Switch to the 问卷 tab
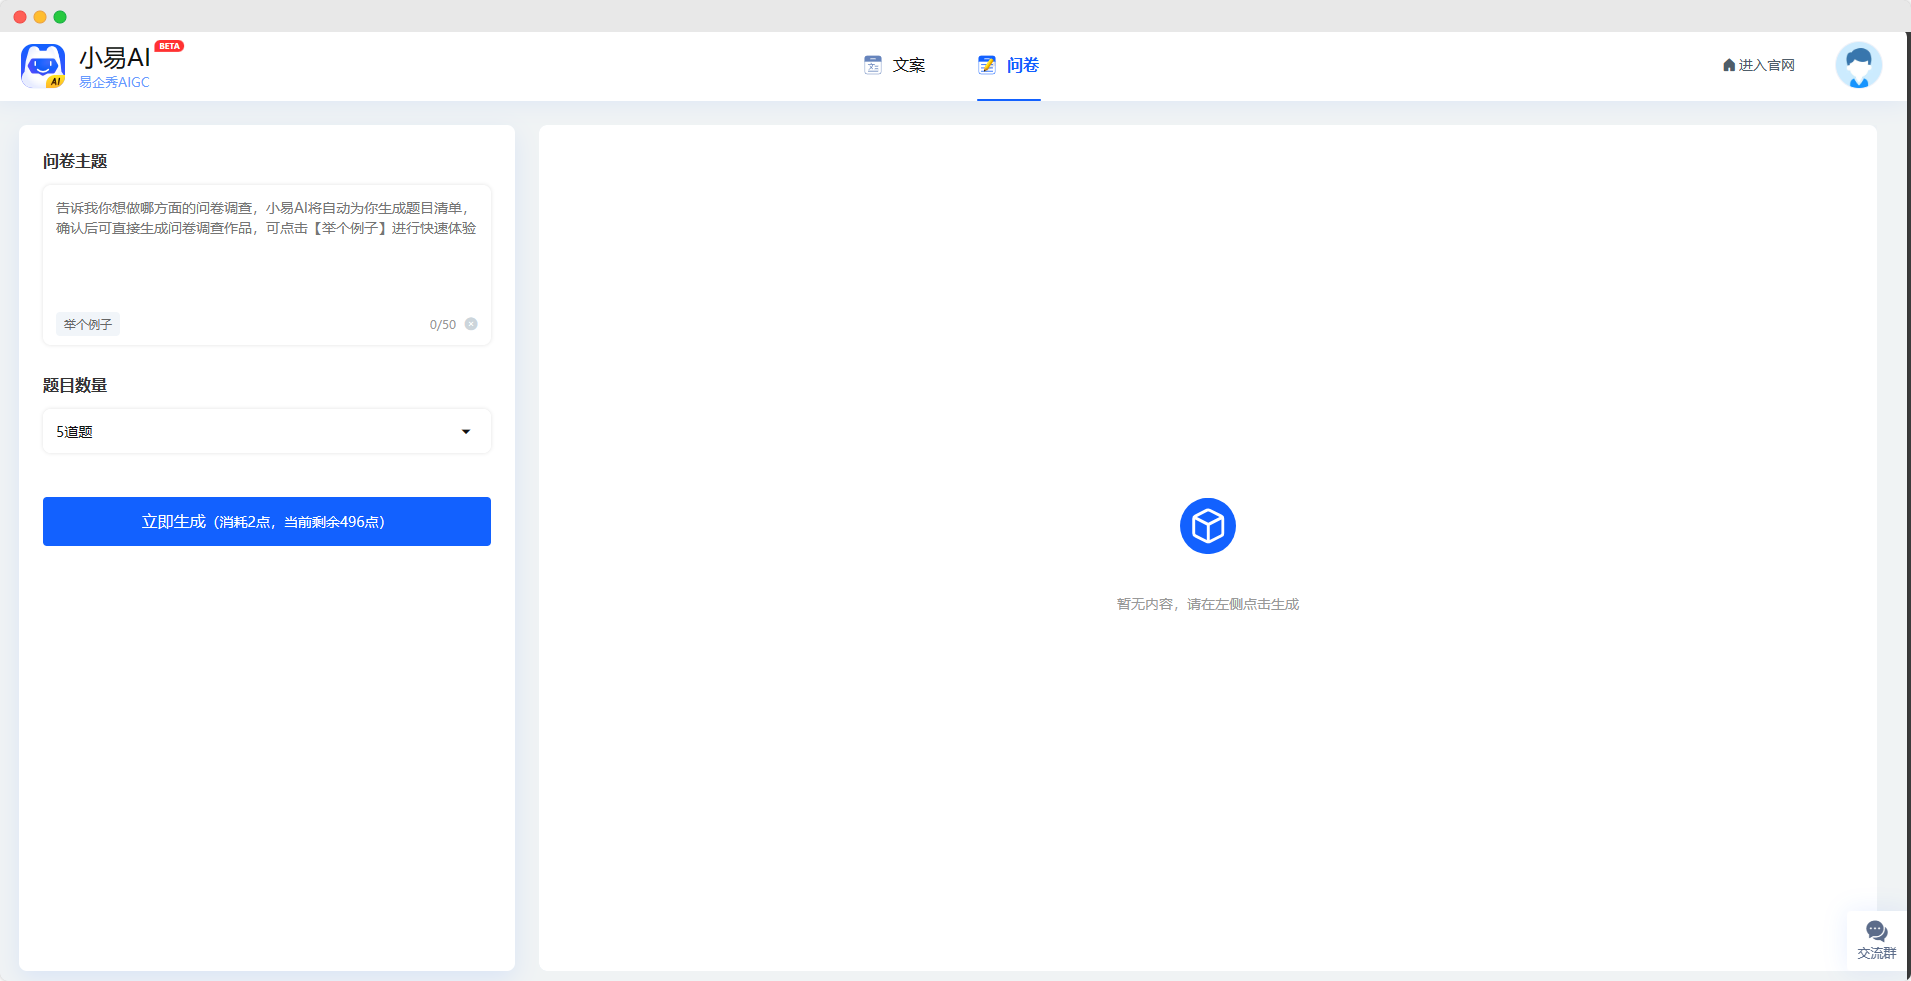This screenshot has height=981, width=1911. click(1009, 65)
